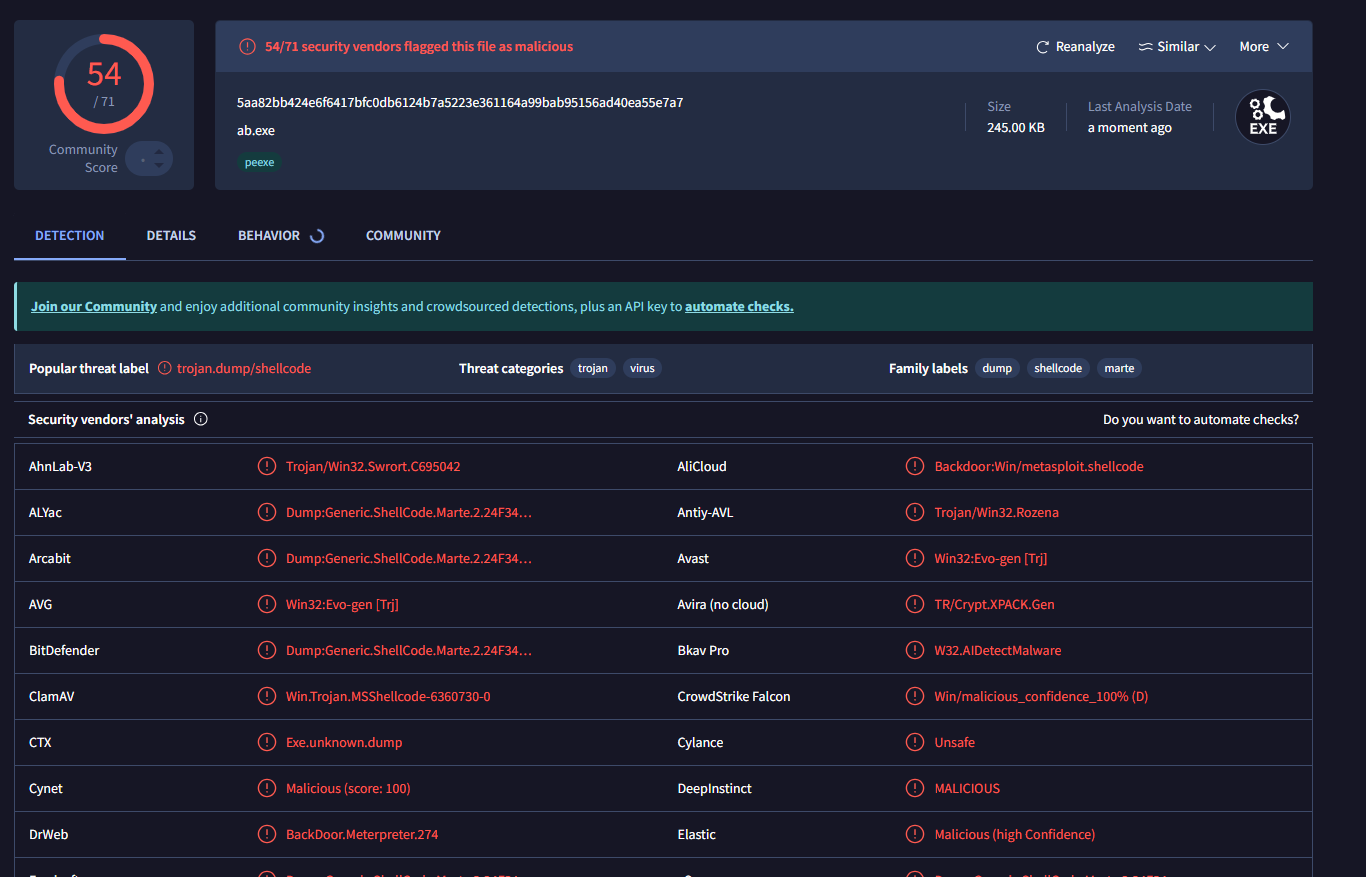Viewport: 1366px width, 877px height.
Task: Click the alert icon in Cynet row
Action: [x=267, y=788]
